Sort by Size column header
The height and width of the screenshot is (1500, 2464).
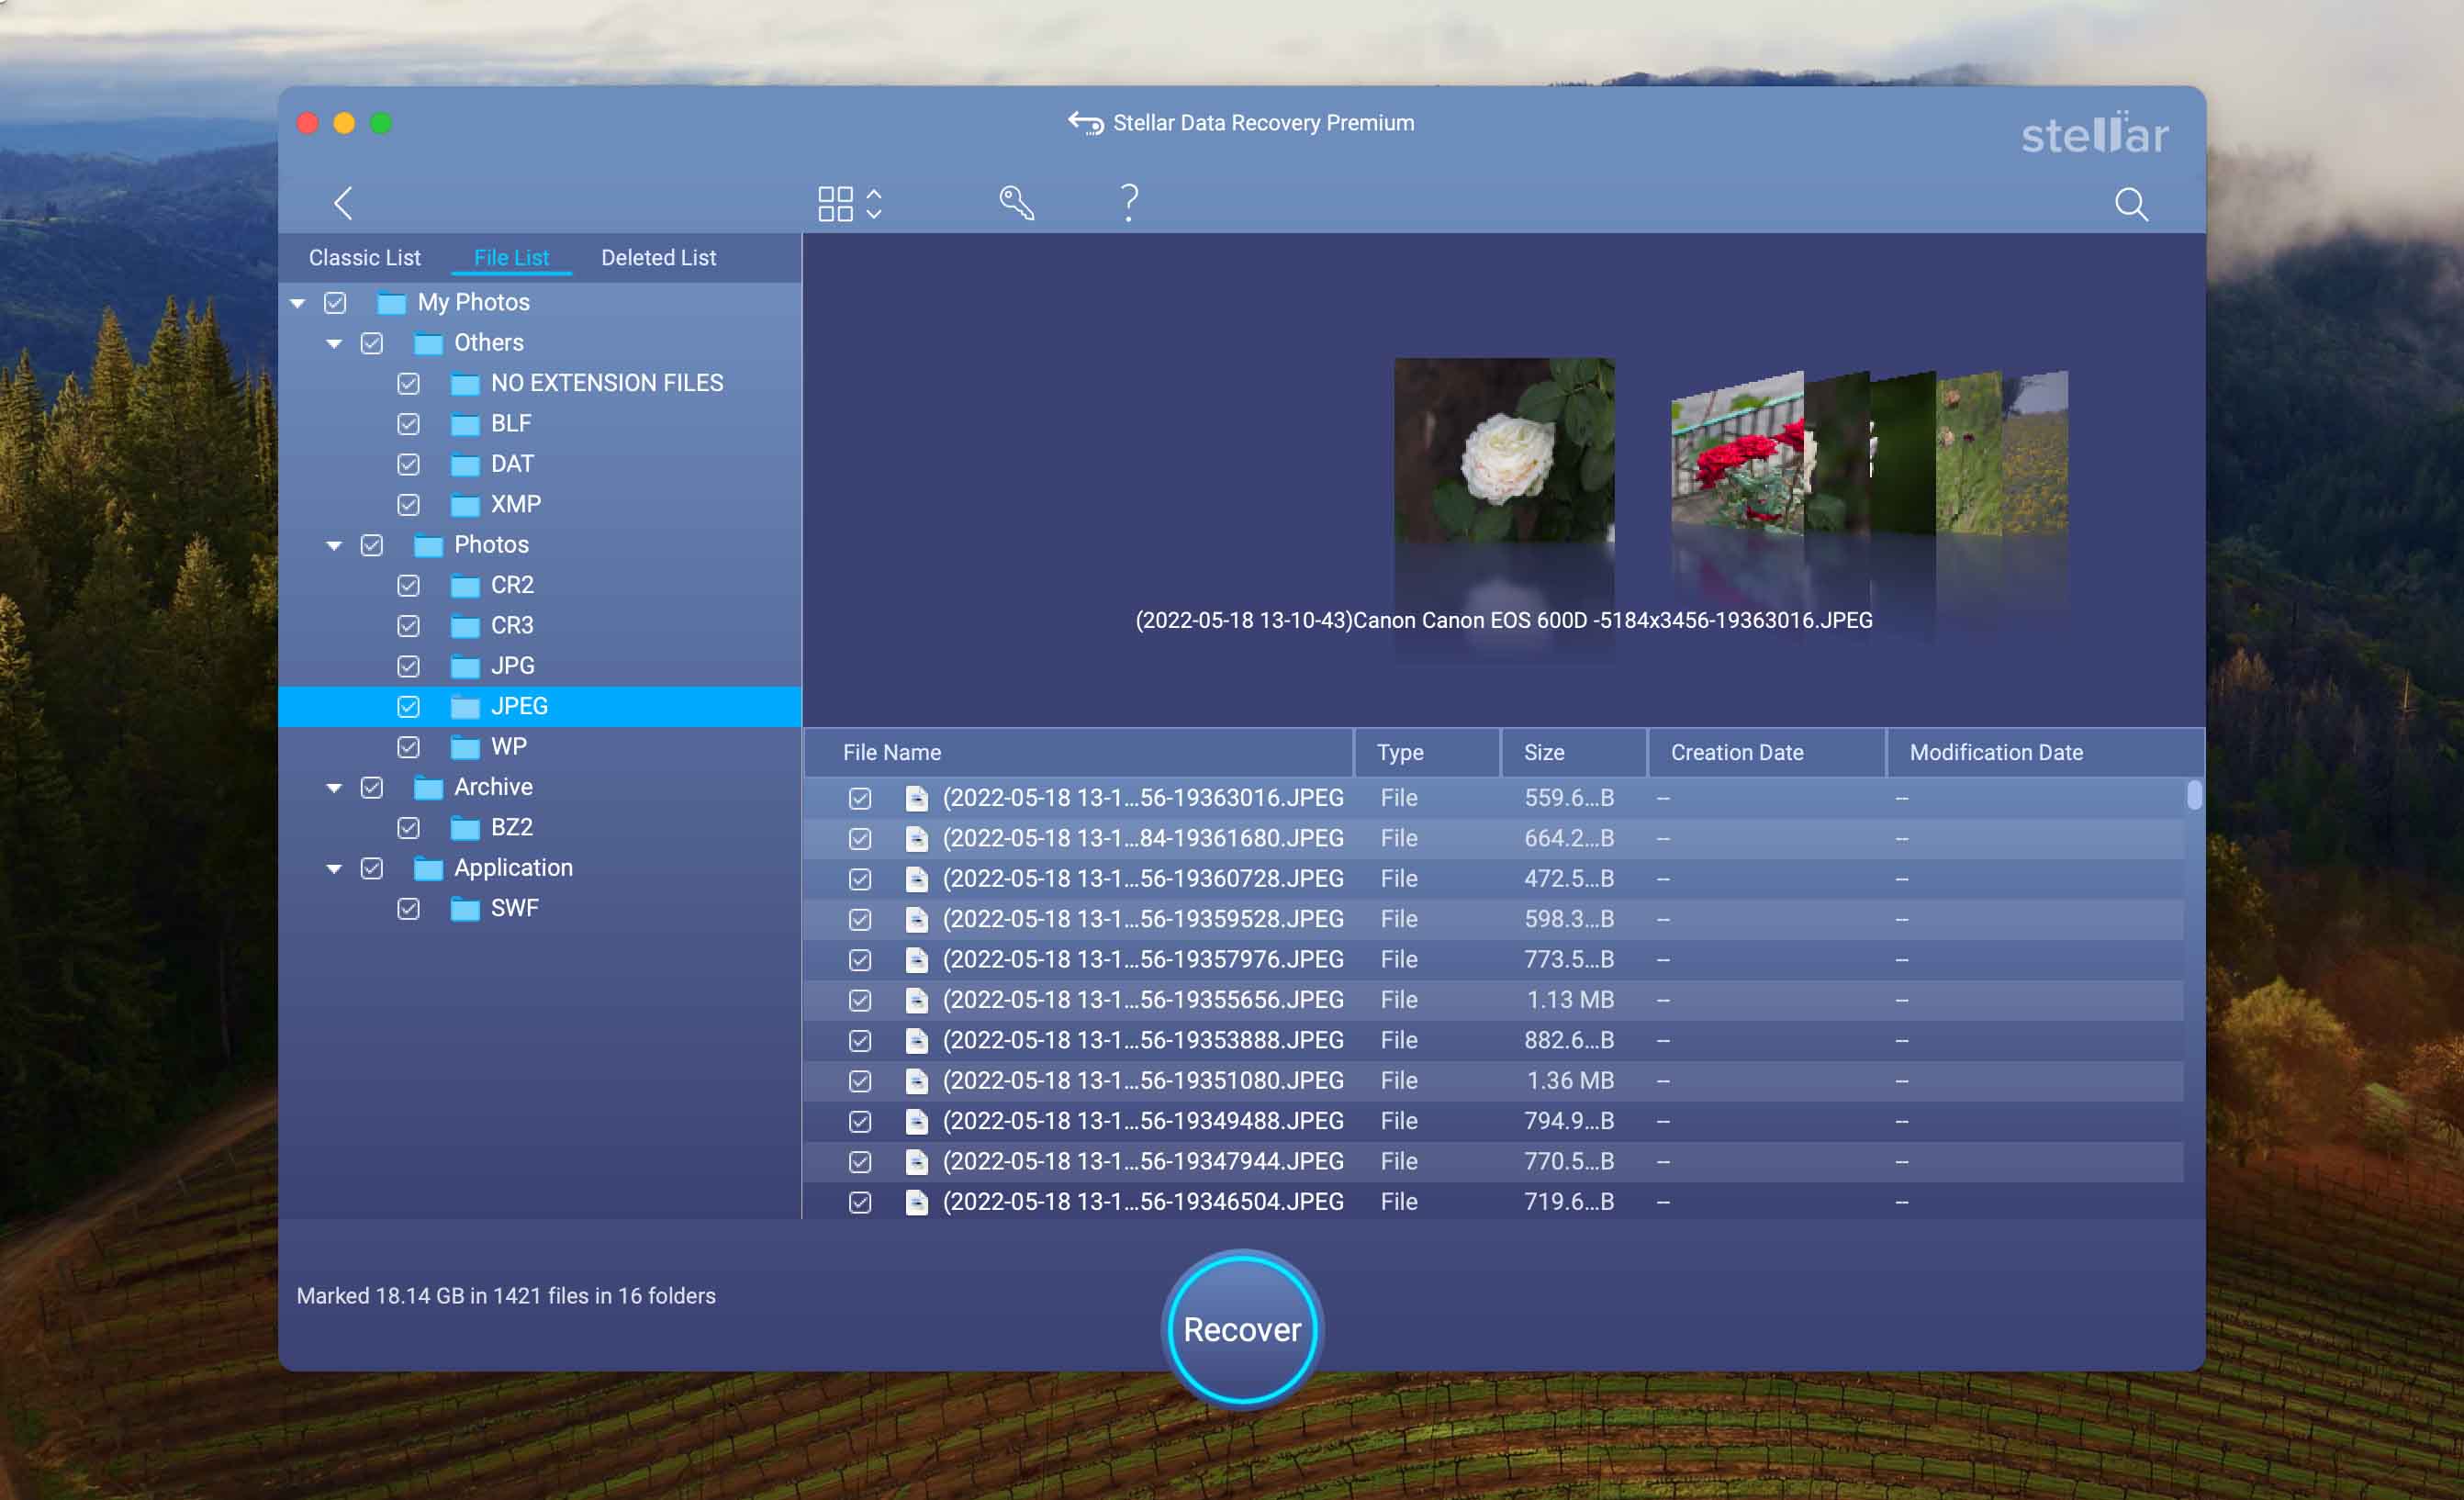coord(1574,752)
